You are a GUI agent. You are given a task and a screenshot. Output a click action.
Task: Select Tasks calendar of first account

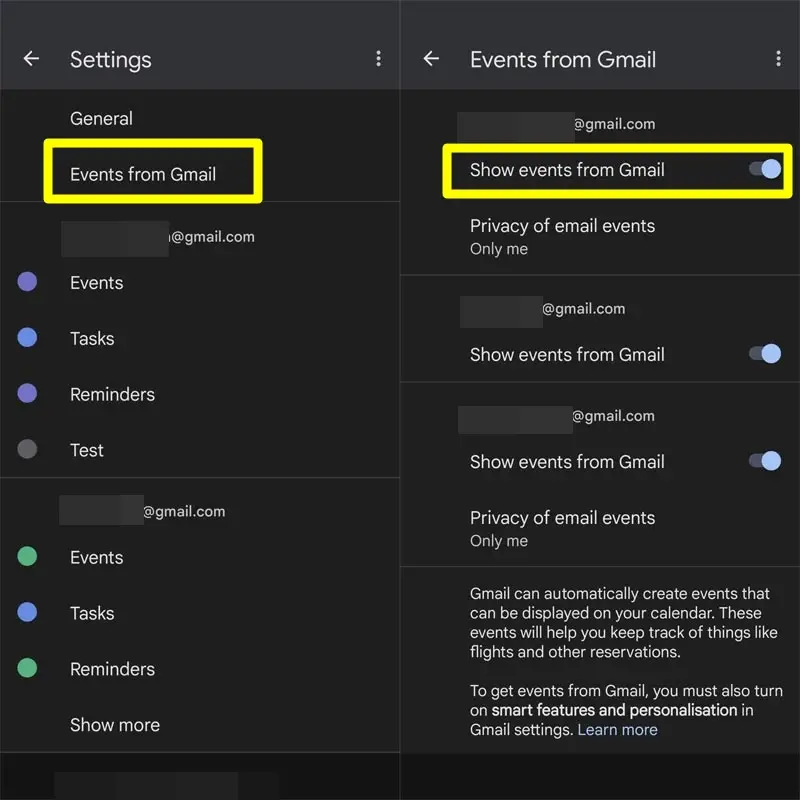click(199, 338)
